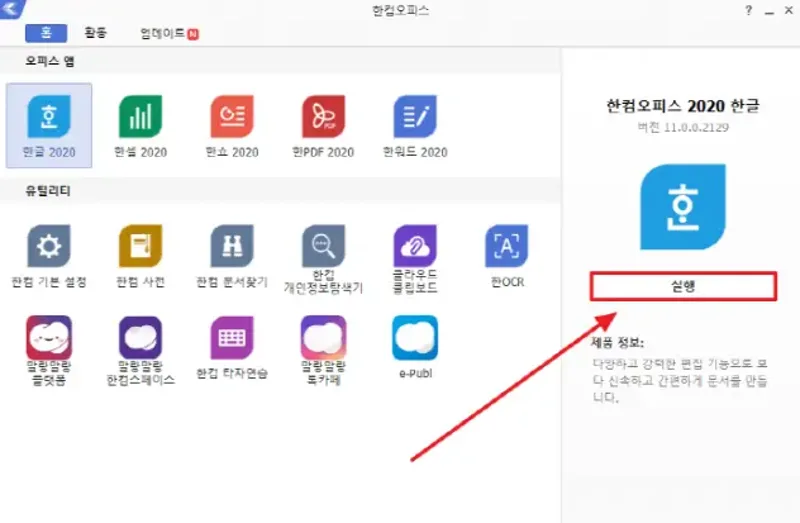The image size is (800, 523).
Task: Click the 실행 button
Action: point(683,286)
